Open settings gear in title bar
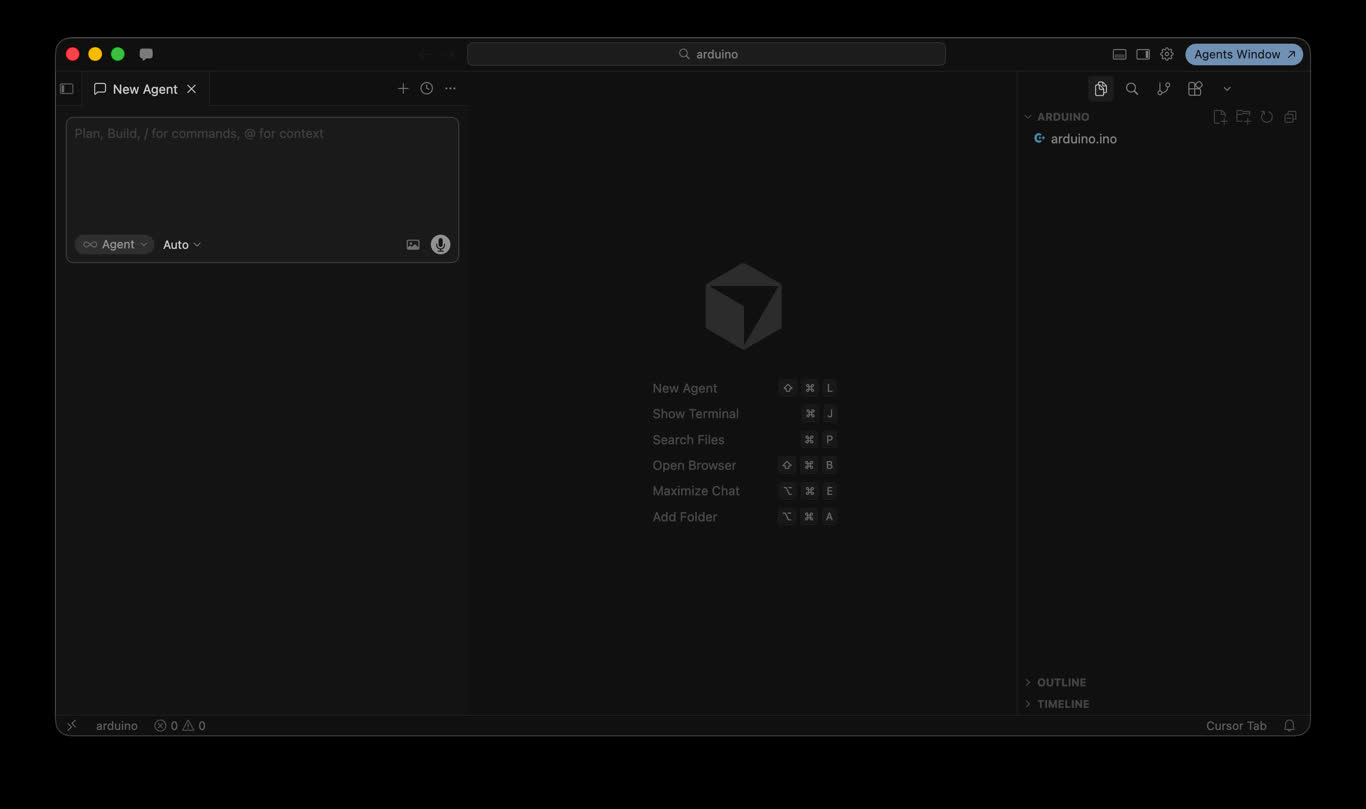This screenshot has height=809, width=1366. [1167, 55]
